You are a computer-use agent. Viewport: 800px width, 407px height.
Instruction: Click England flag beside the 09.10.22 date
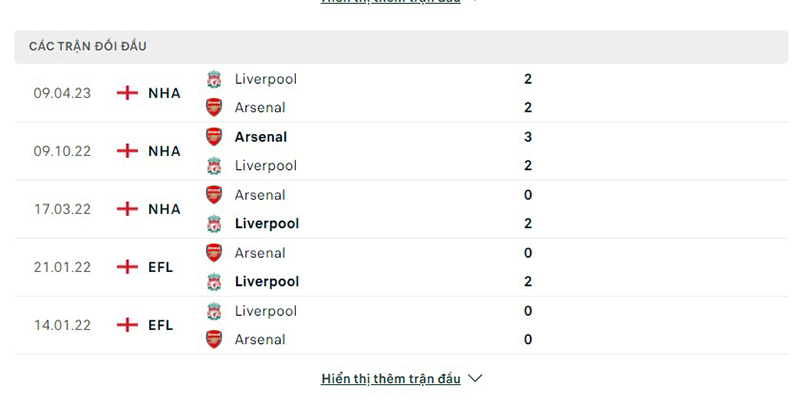127,151
